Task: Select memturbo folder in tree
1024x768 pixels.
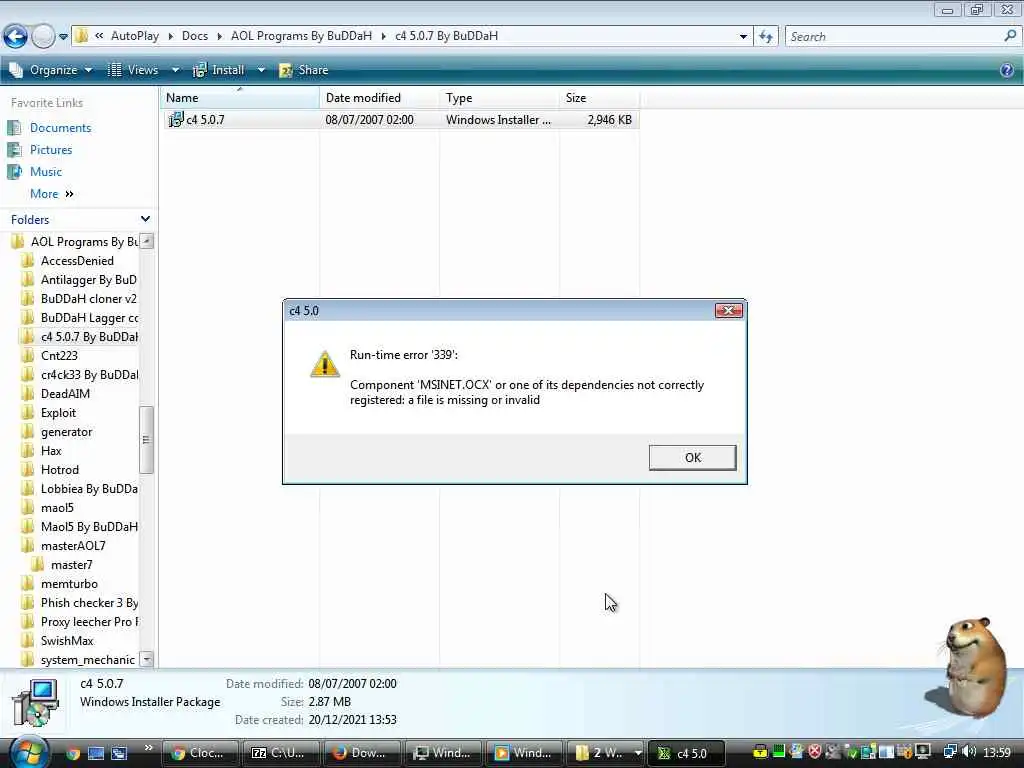Action: tap(69, 584)
